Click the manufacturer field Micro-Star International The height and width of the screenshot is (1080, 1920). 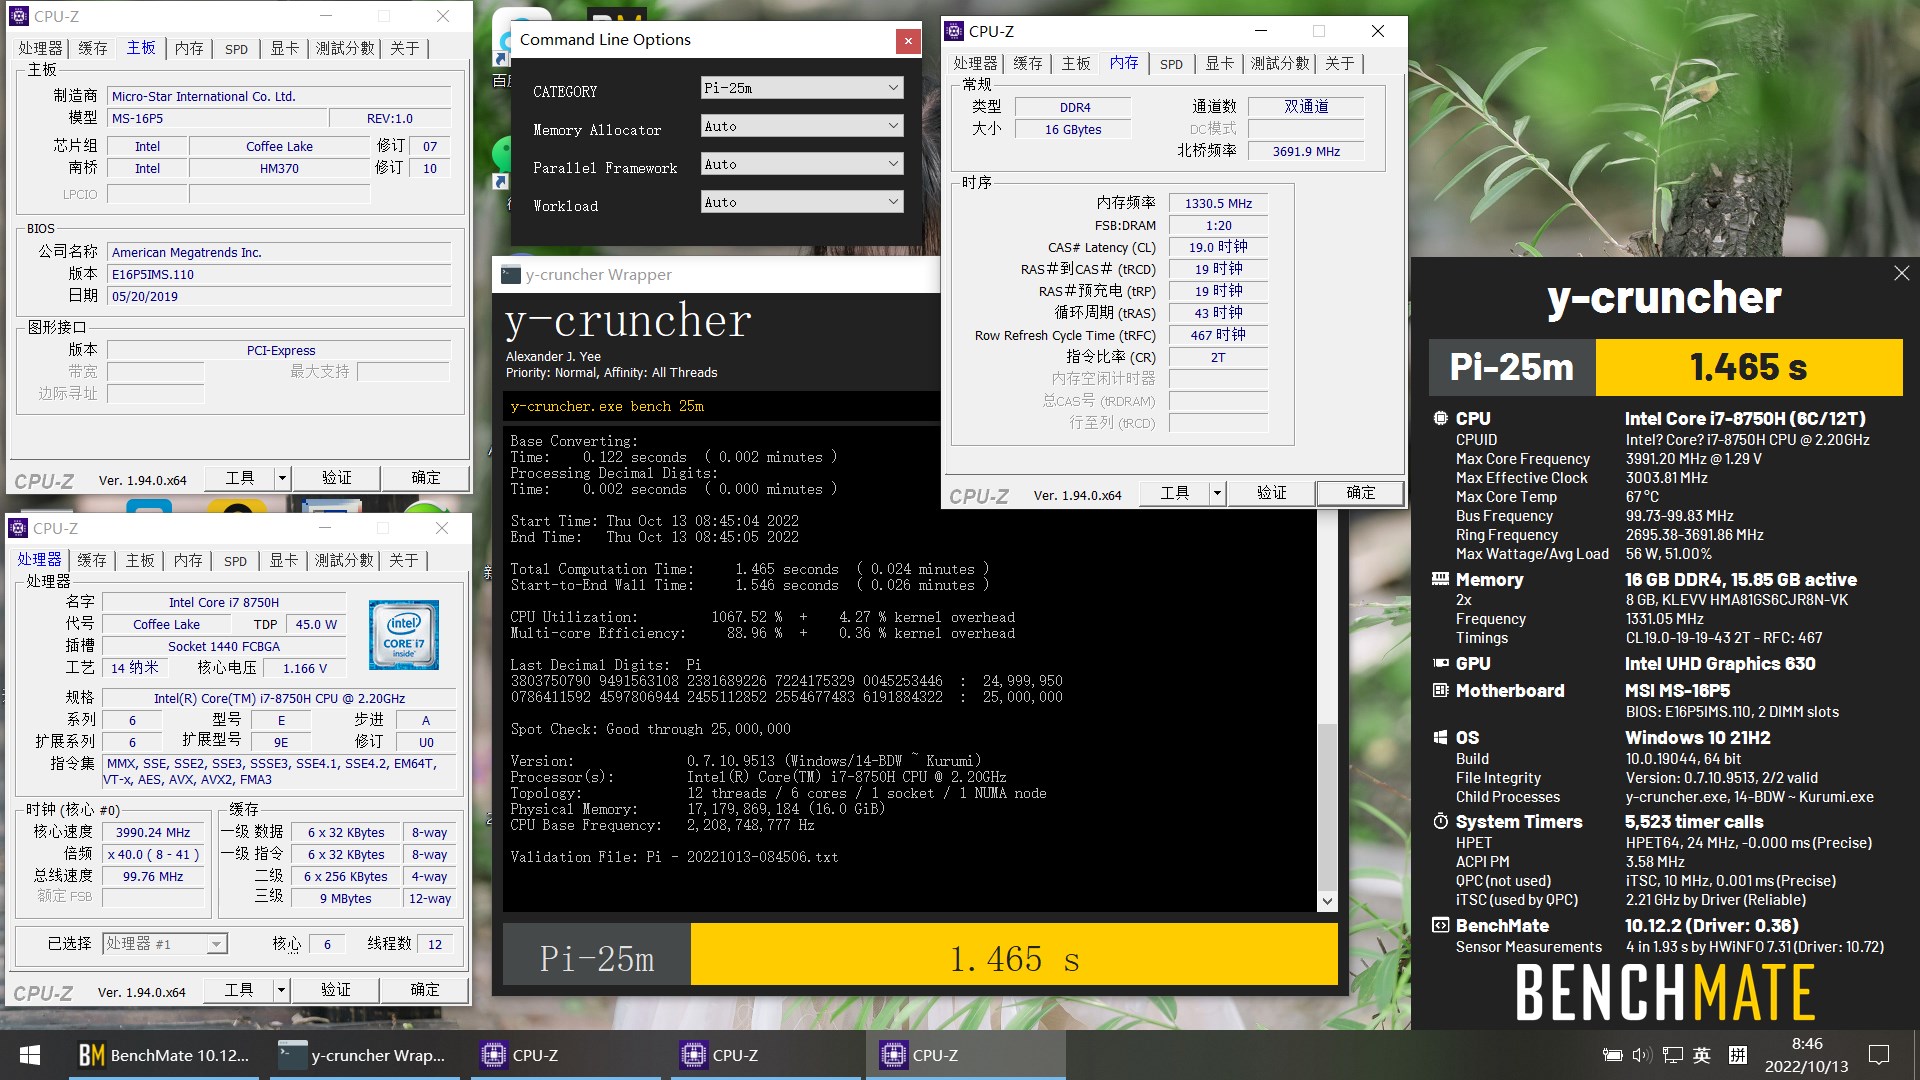pos(279,96)
